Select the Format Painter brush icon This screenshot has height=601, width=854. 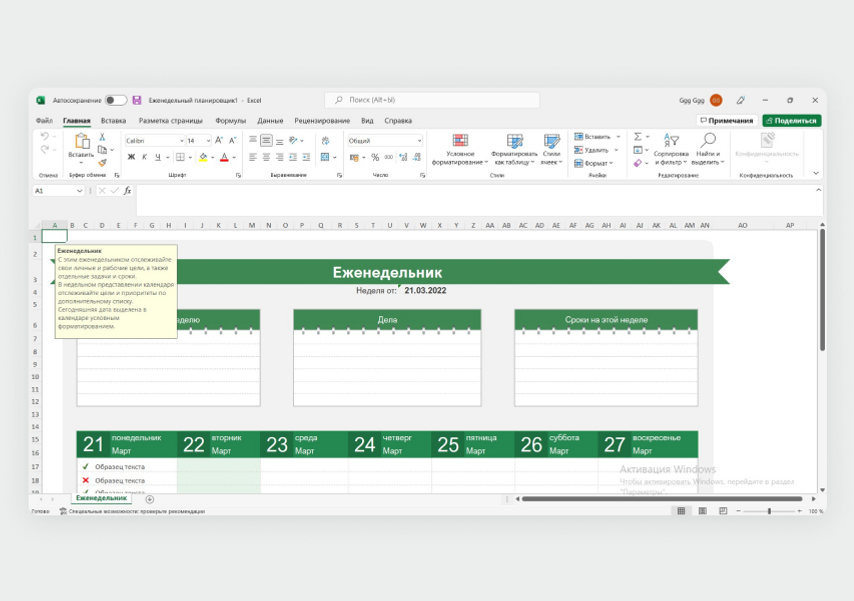(x=102, y=162)
